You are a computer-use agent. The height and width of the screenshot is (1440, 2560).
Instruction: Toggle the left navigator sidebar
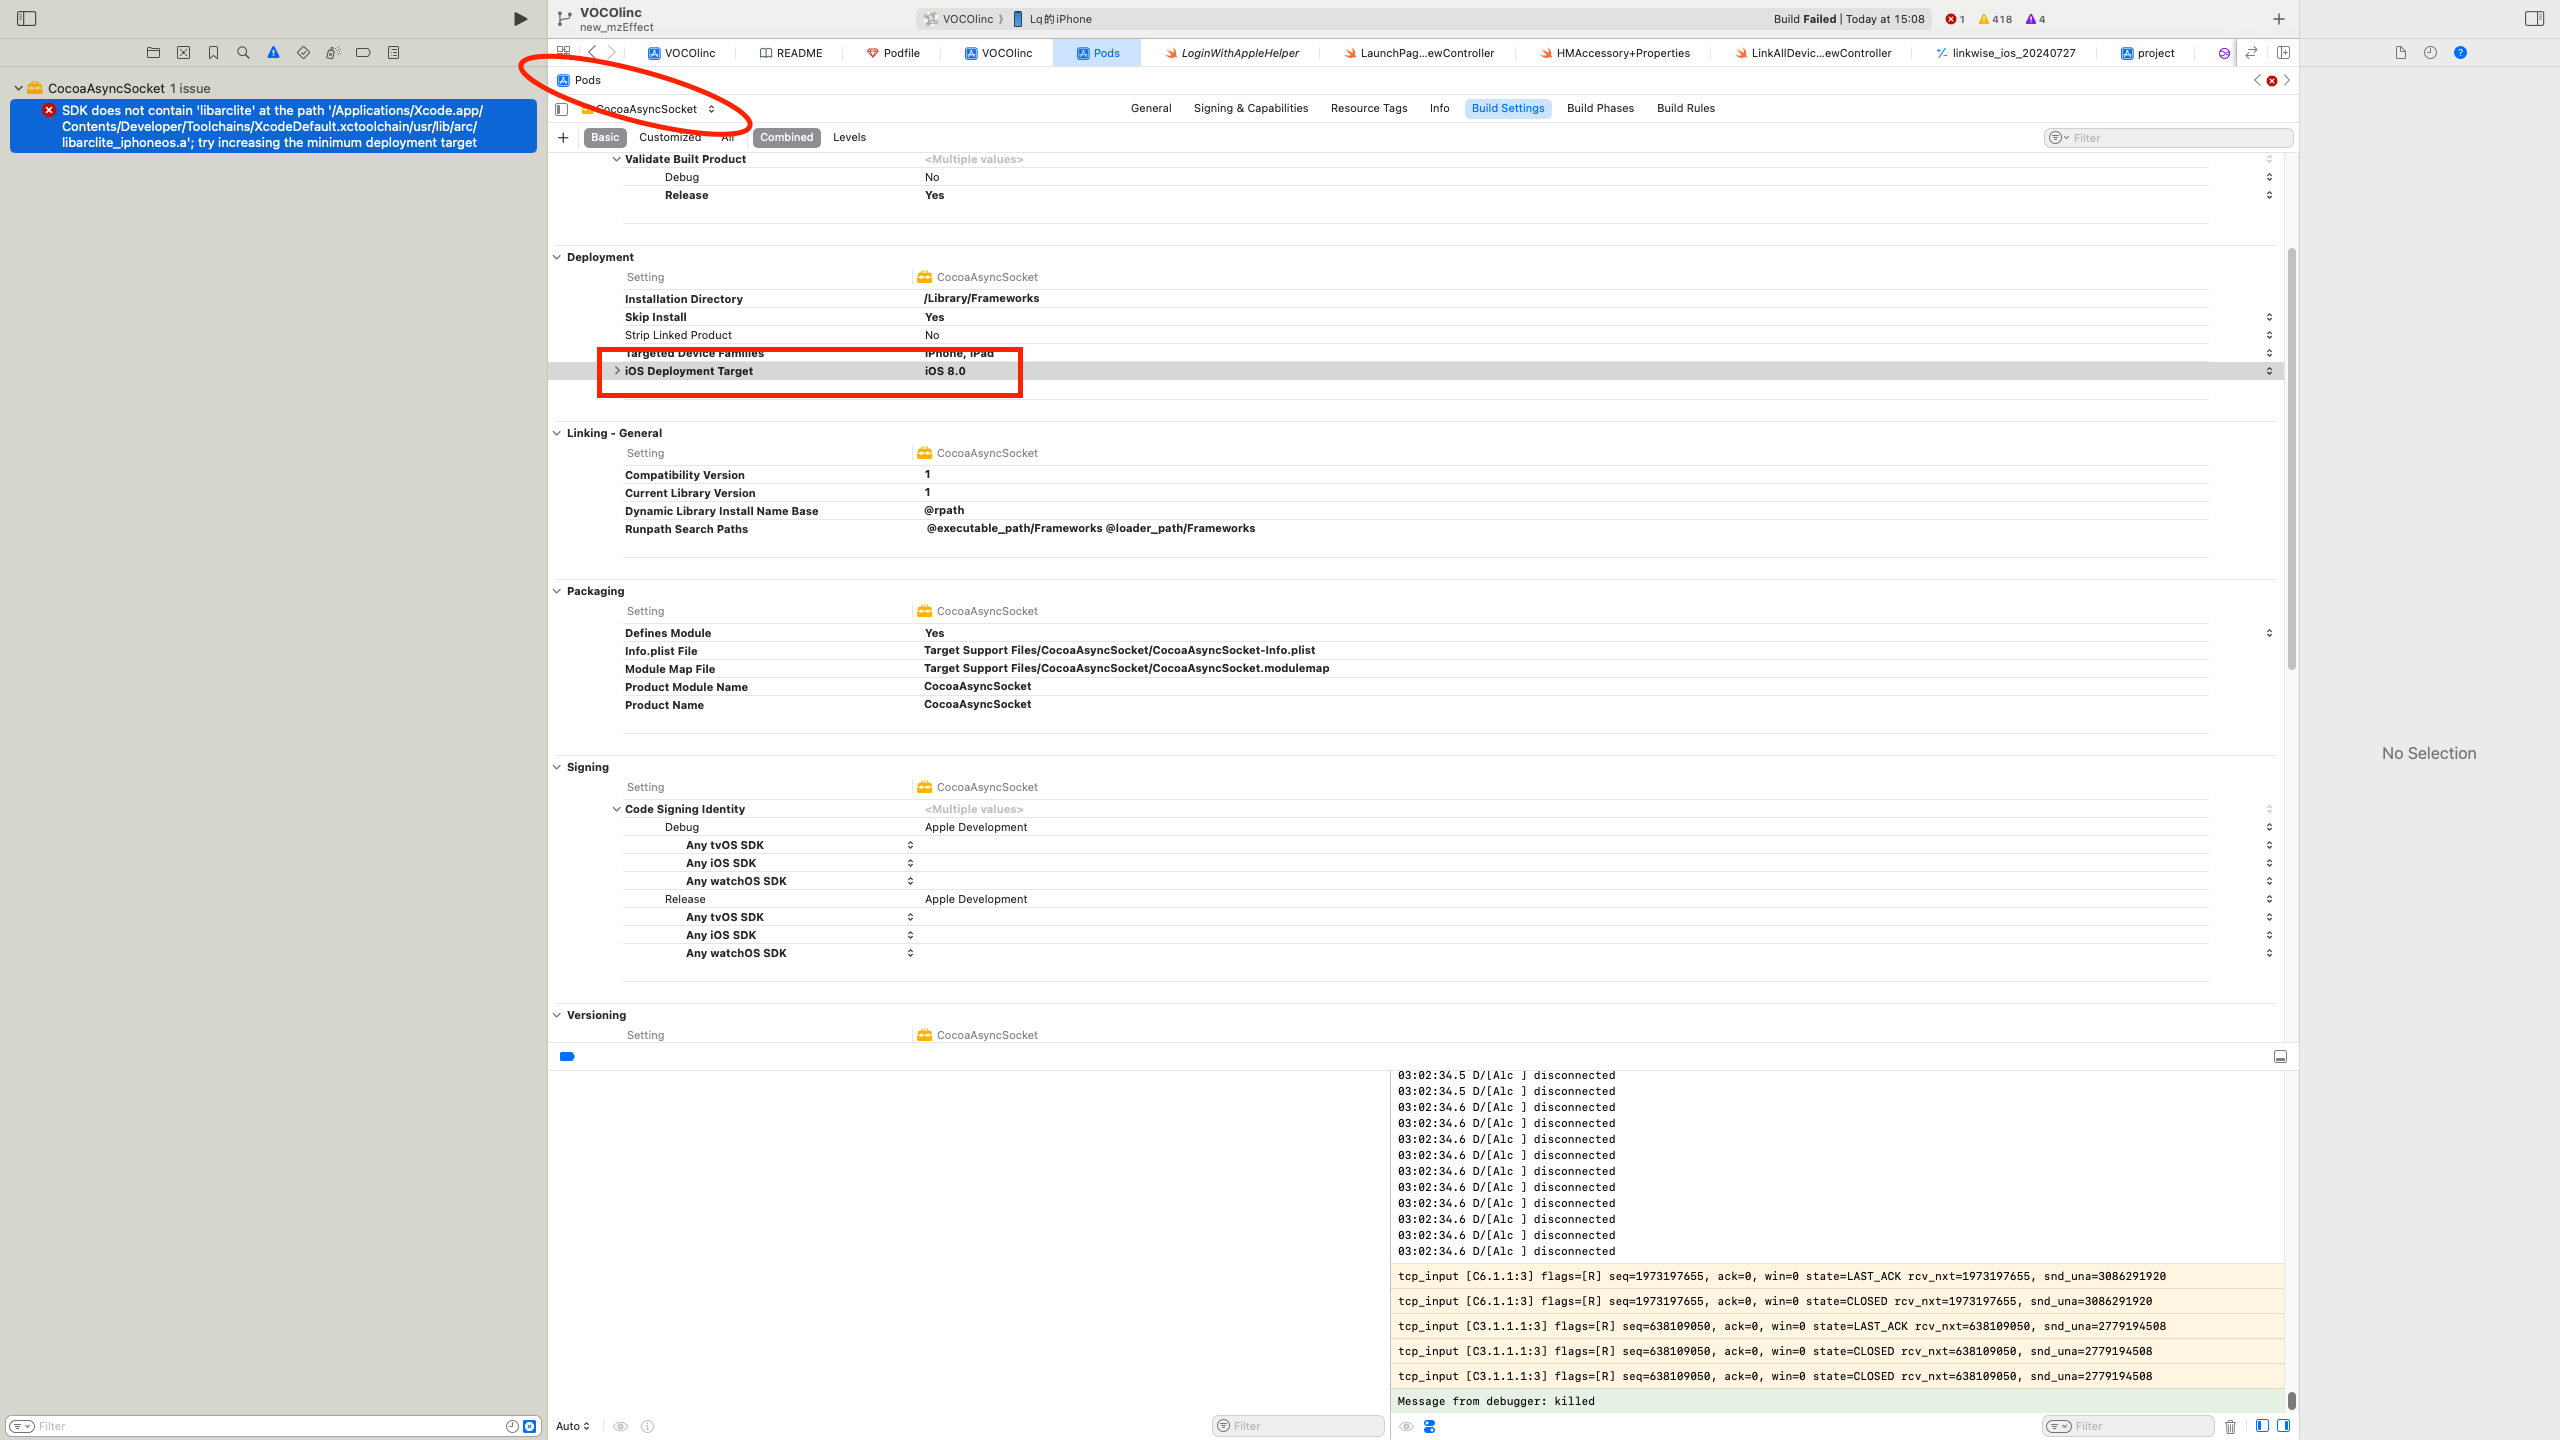27,19
